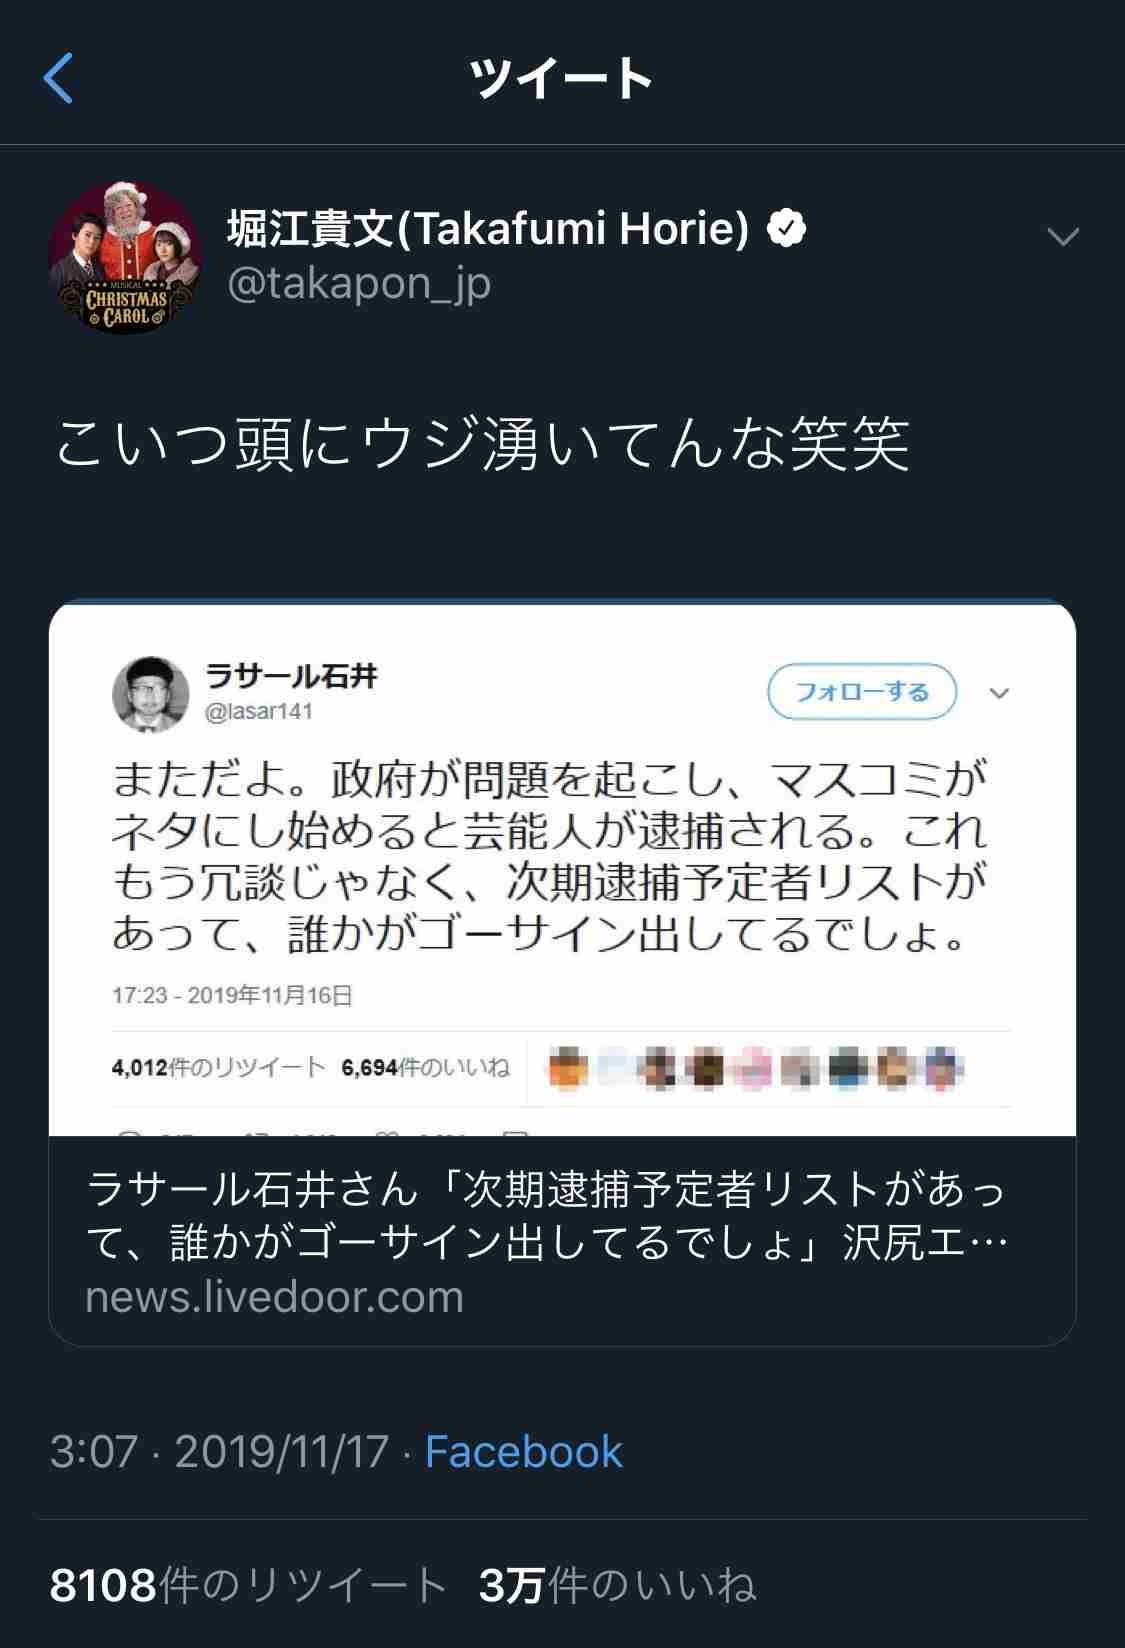Image resolution: width=1125 pixels, height=1648 pixels.
Task: Open the tweet options chevron menu
Action: (x=1062, y=237)
